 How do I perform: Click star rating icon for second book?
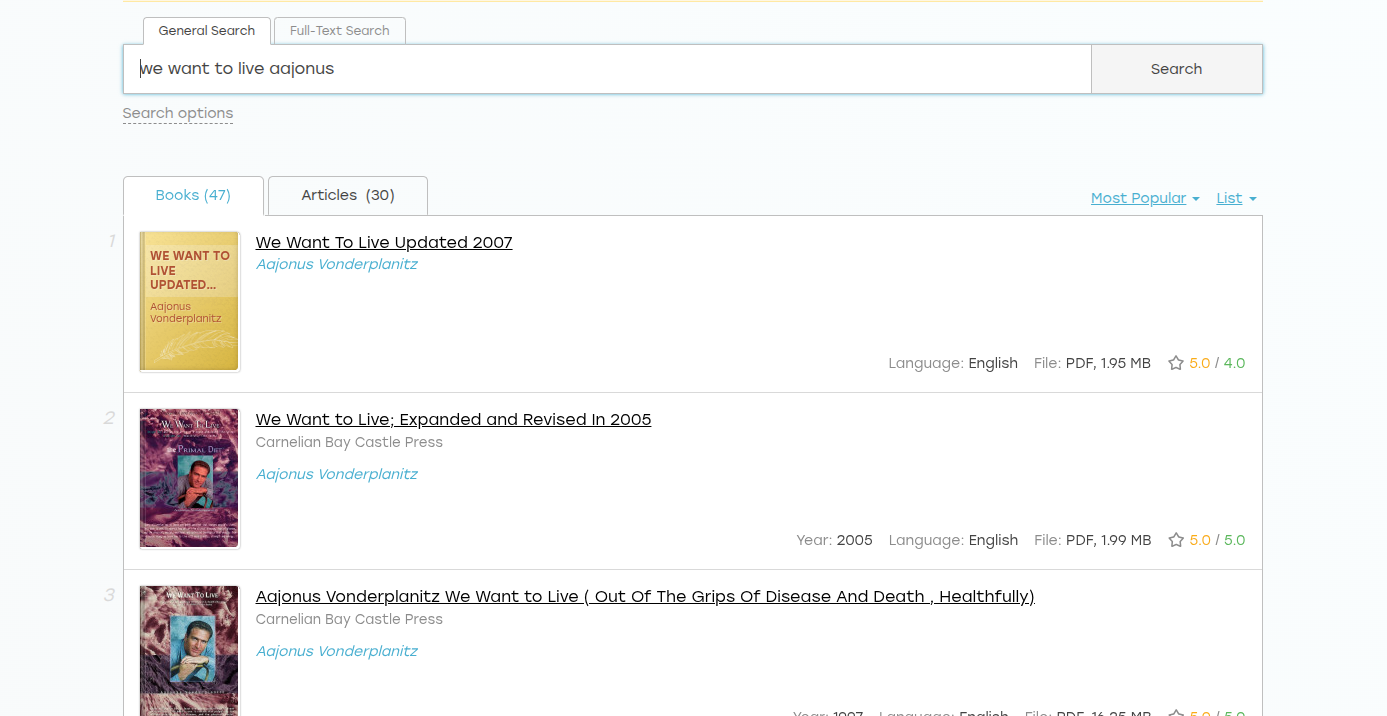[1176, 540]
